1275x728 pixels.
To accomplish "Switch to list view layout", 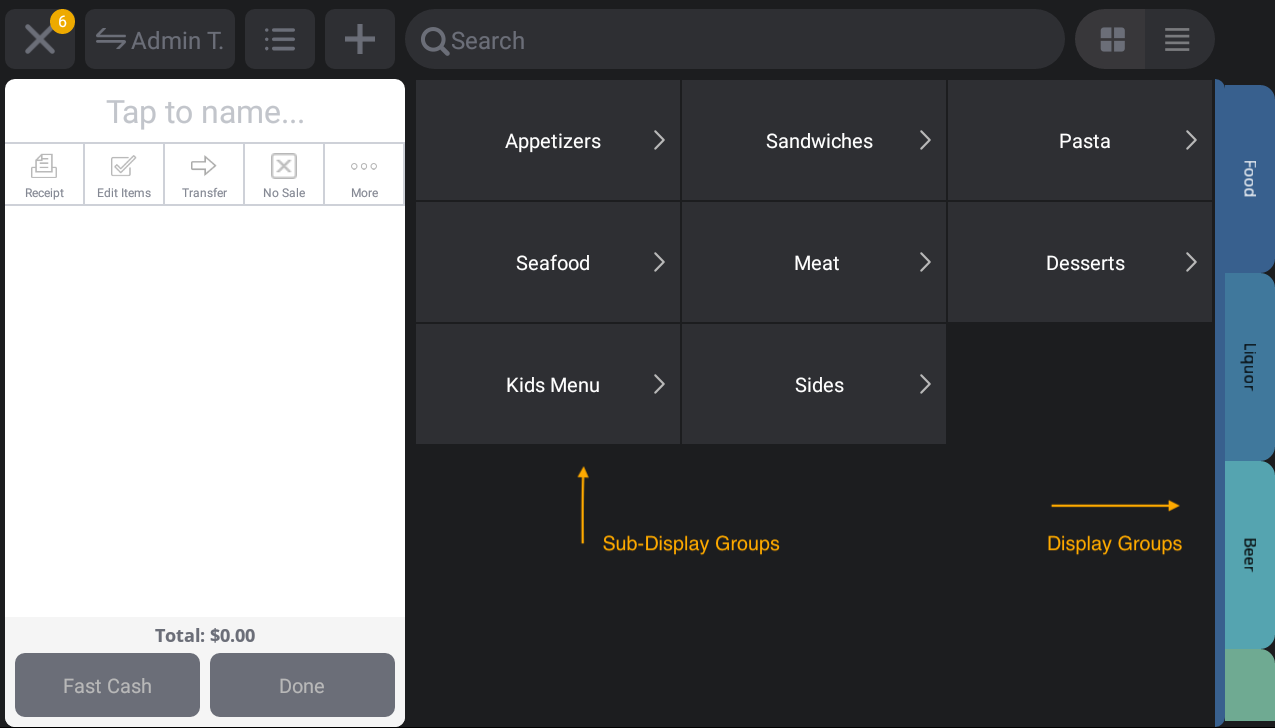I will (x=1177, y=39).
